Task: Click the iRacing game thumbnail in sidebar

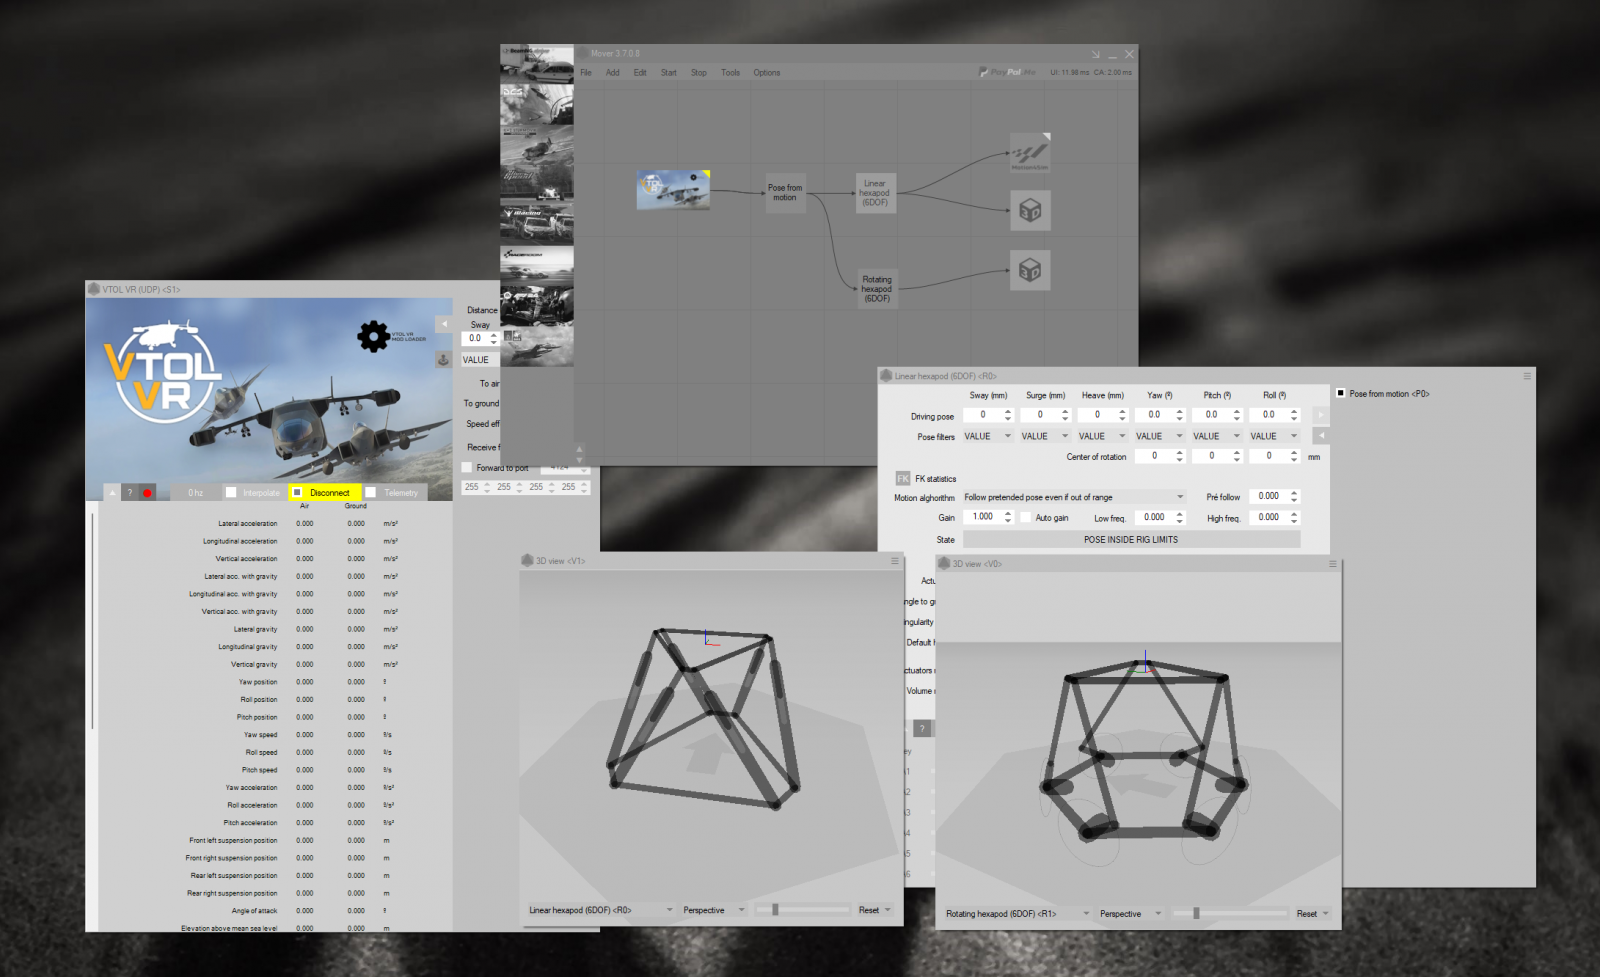Action: pyautogui.click(x=537, y=225)
